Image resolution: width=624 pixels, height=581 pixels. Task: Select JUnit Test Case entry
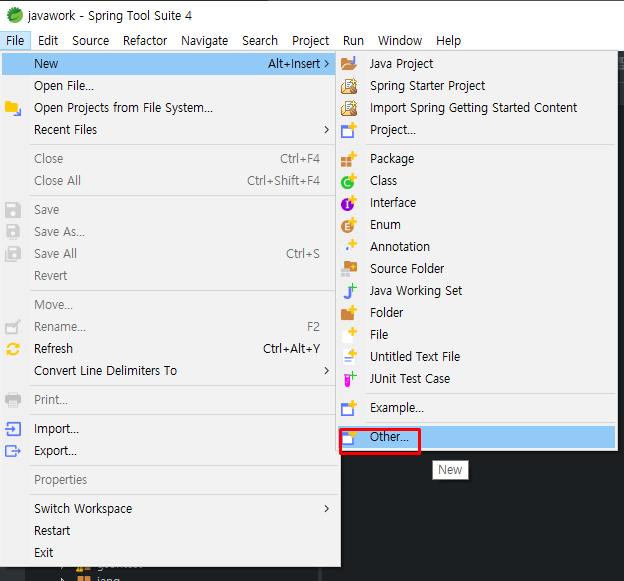(x=477, y=379)
